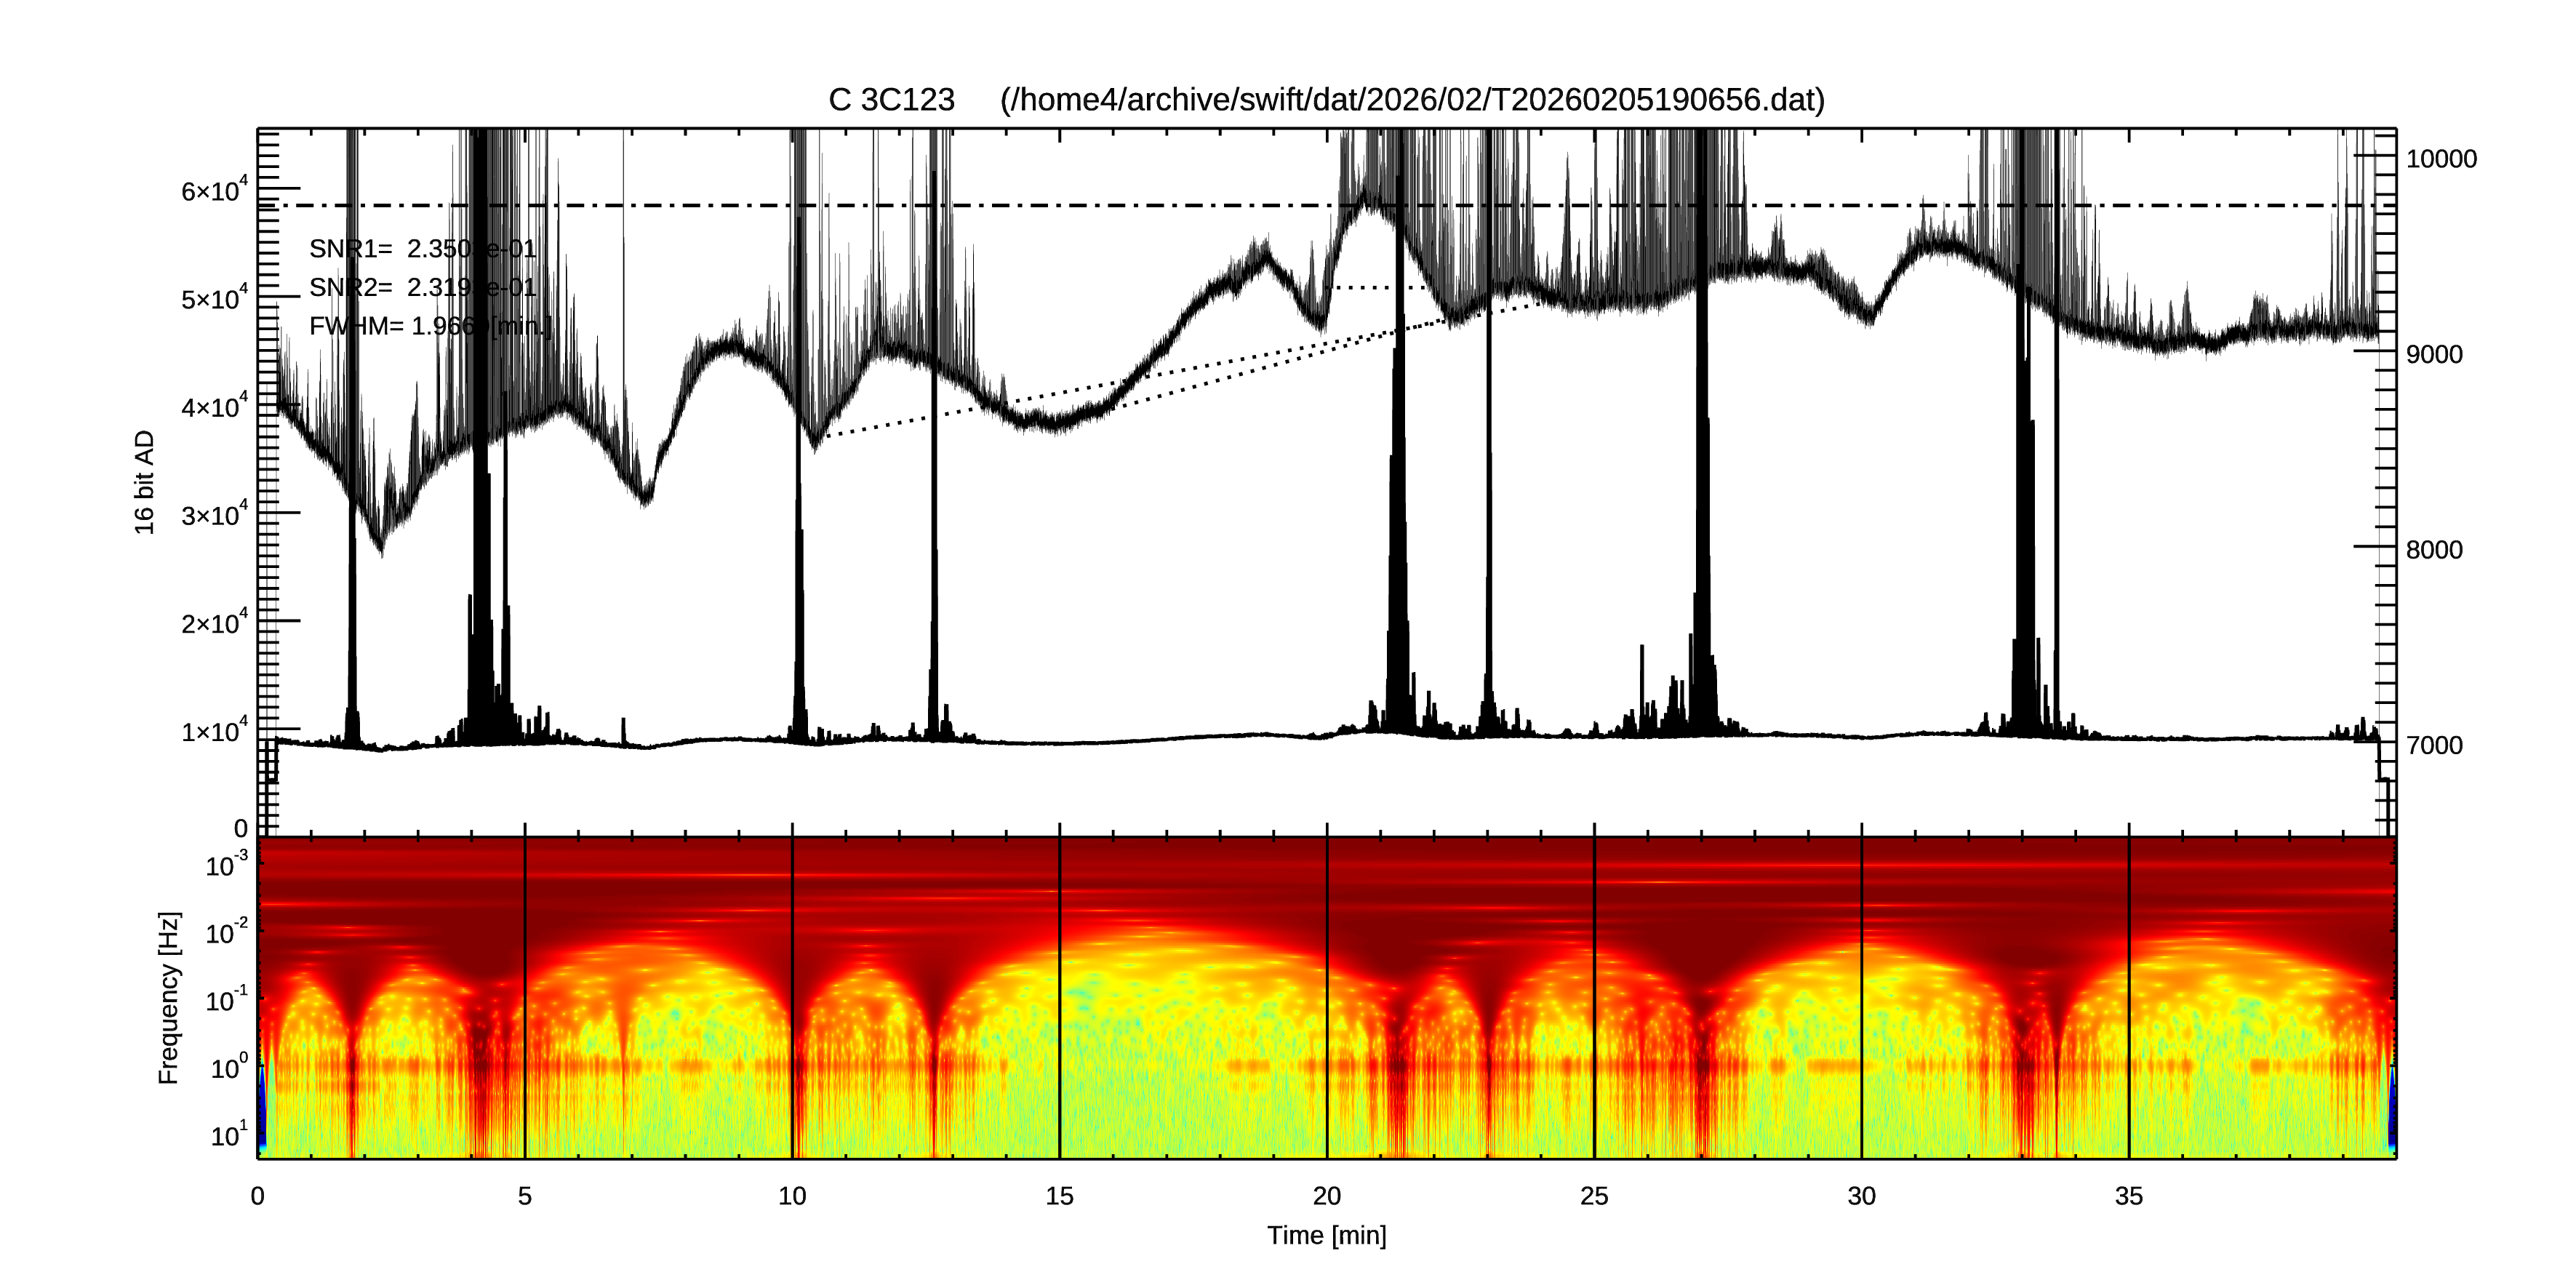Image resolution: width=2576 pixels, height=1288 pixels.
Task: Click the archive file path in the title
Action: point(1412,100)
